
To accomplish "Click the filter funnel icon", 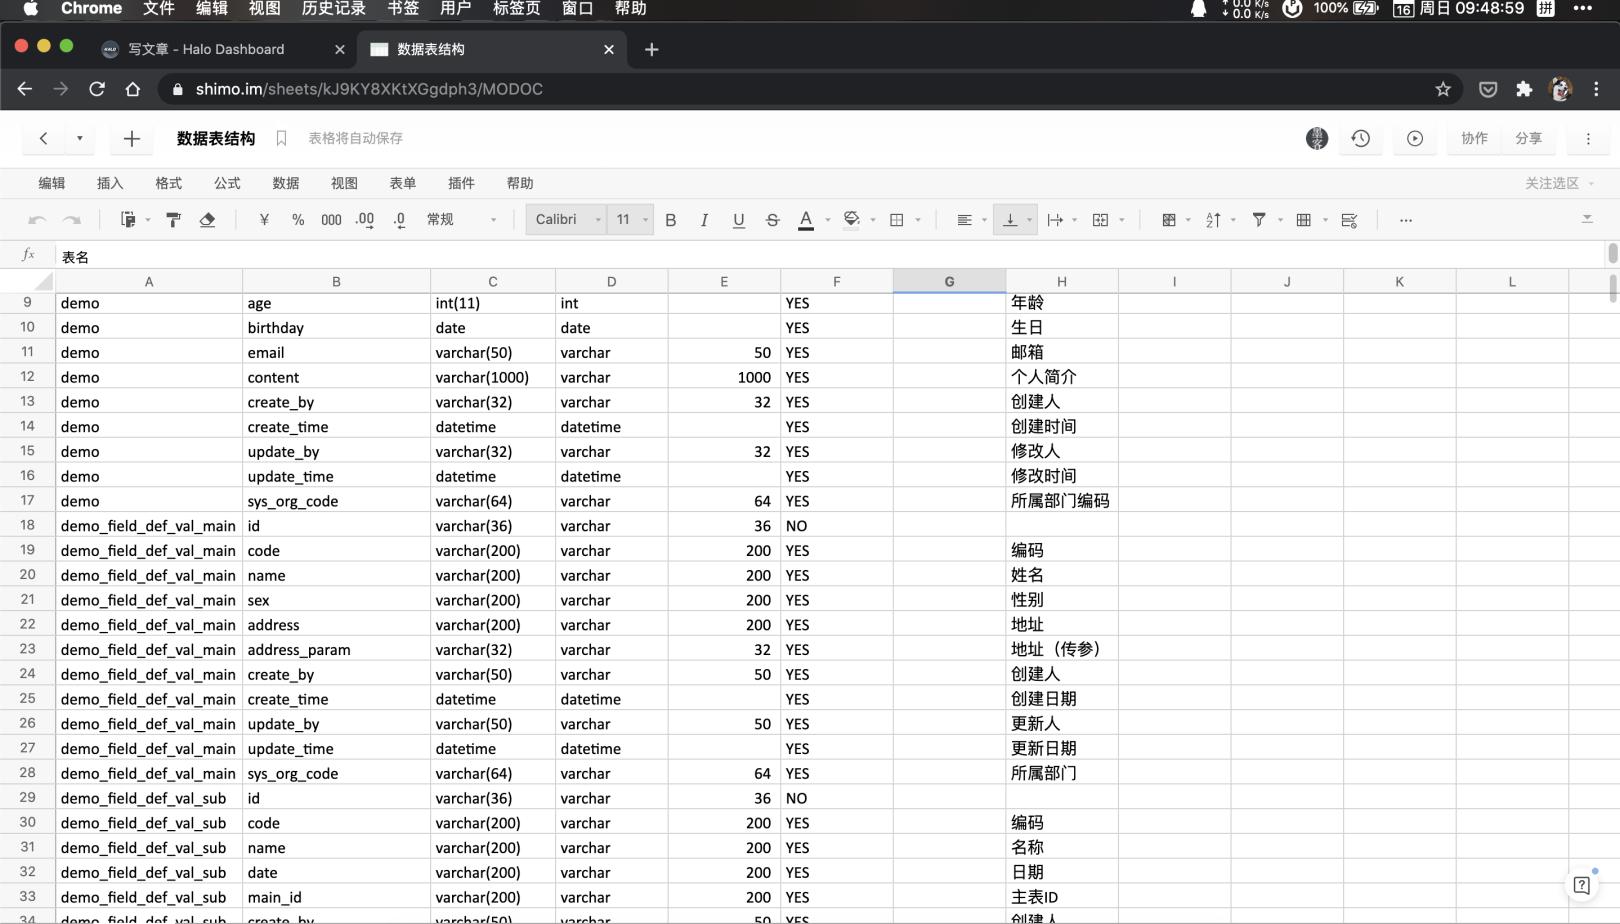I will pyautogui.click(x=1259, y=220).
